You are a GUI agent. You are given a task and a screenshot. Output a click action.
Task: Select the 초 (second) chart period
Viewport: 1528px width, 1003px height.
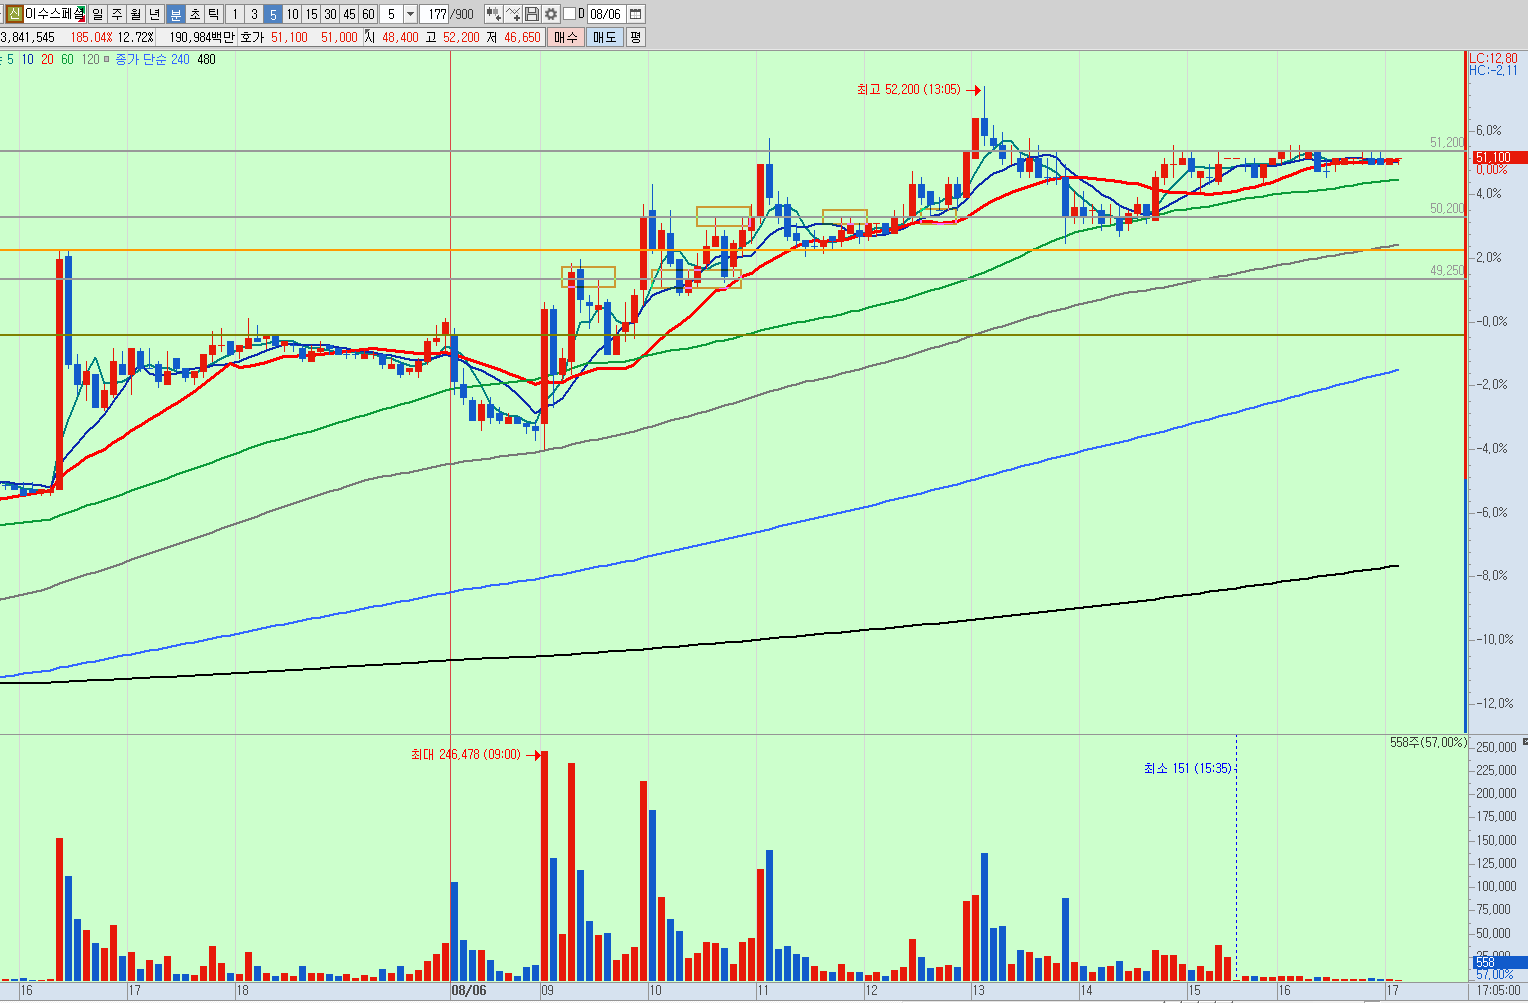[x=195, y=14]
